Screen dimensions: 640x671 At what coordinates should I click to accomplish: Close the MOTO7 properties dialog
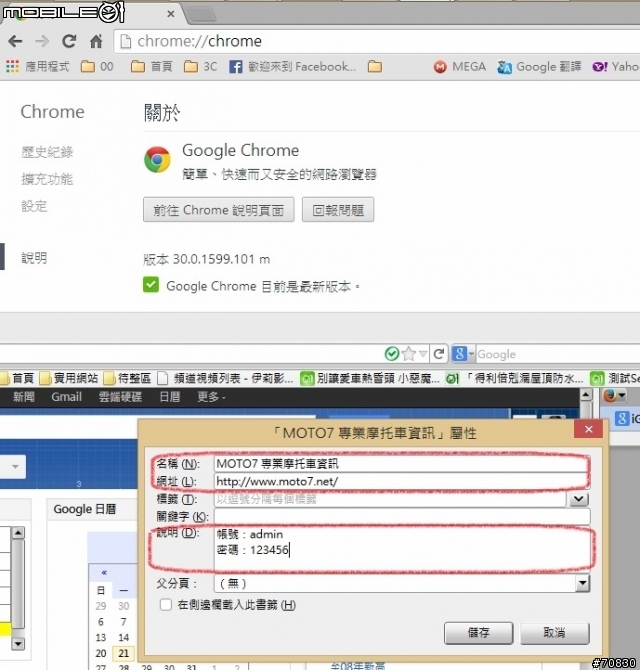point(589,429)
